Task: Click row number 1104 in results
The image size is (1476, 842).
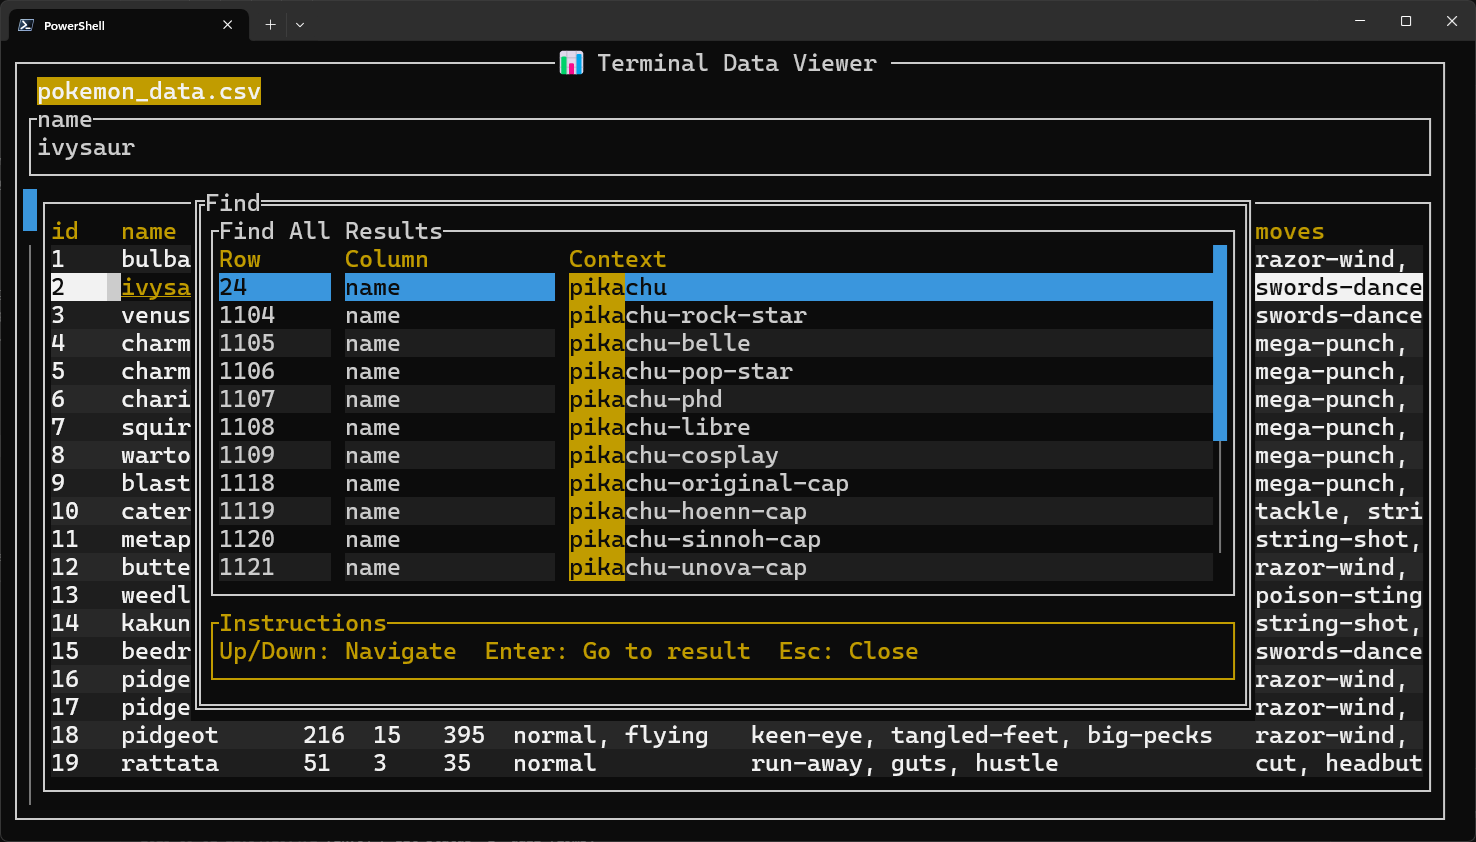Action: pos(247,315)
